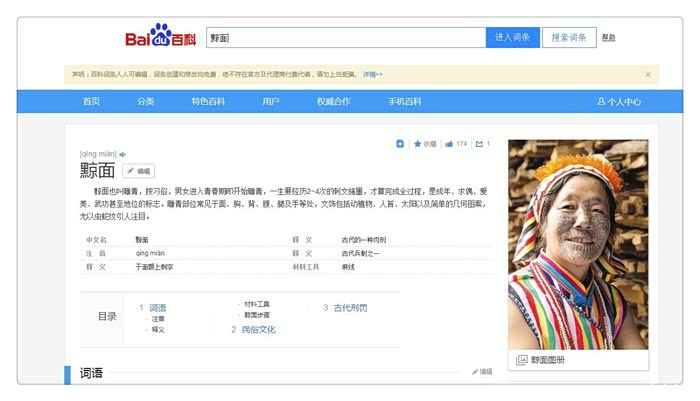This screenshot has width=700, height=401.
Task: Click the 麻线 material value text
Action: (348, 267)
